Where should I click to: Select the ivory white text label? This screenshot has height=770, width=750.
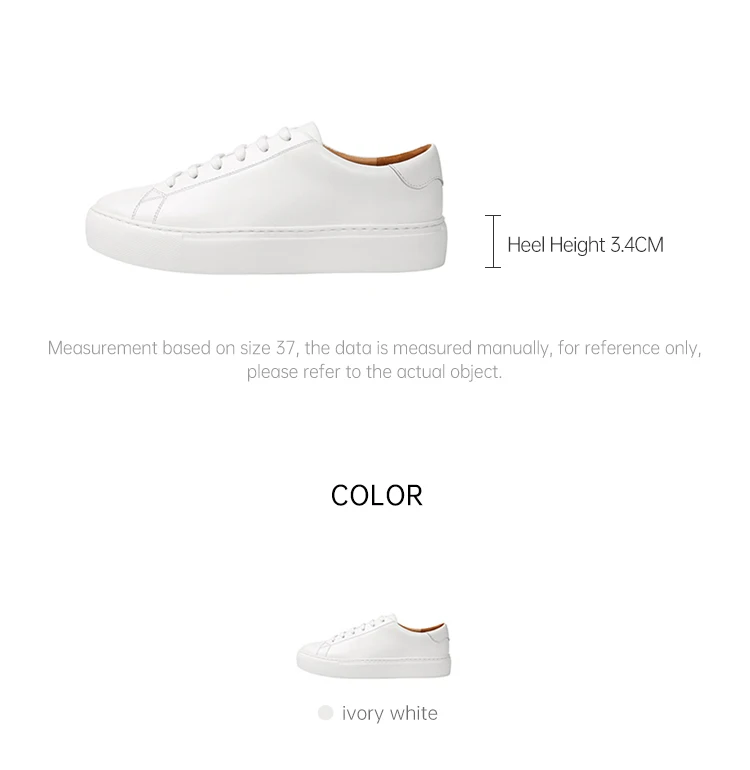coord(389,713)
